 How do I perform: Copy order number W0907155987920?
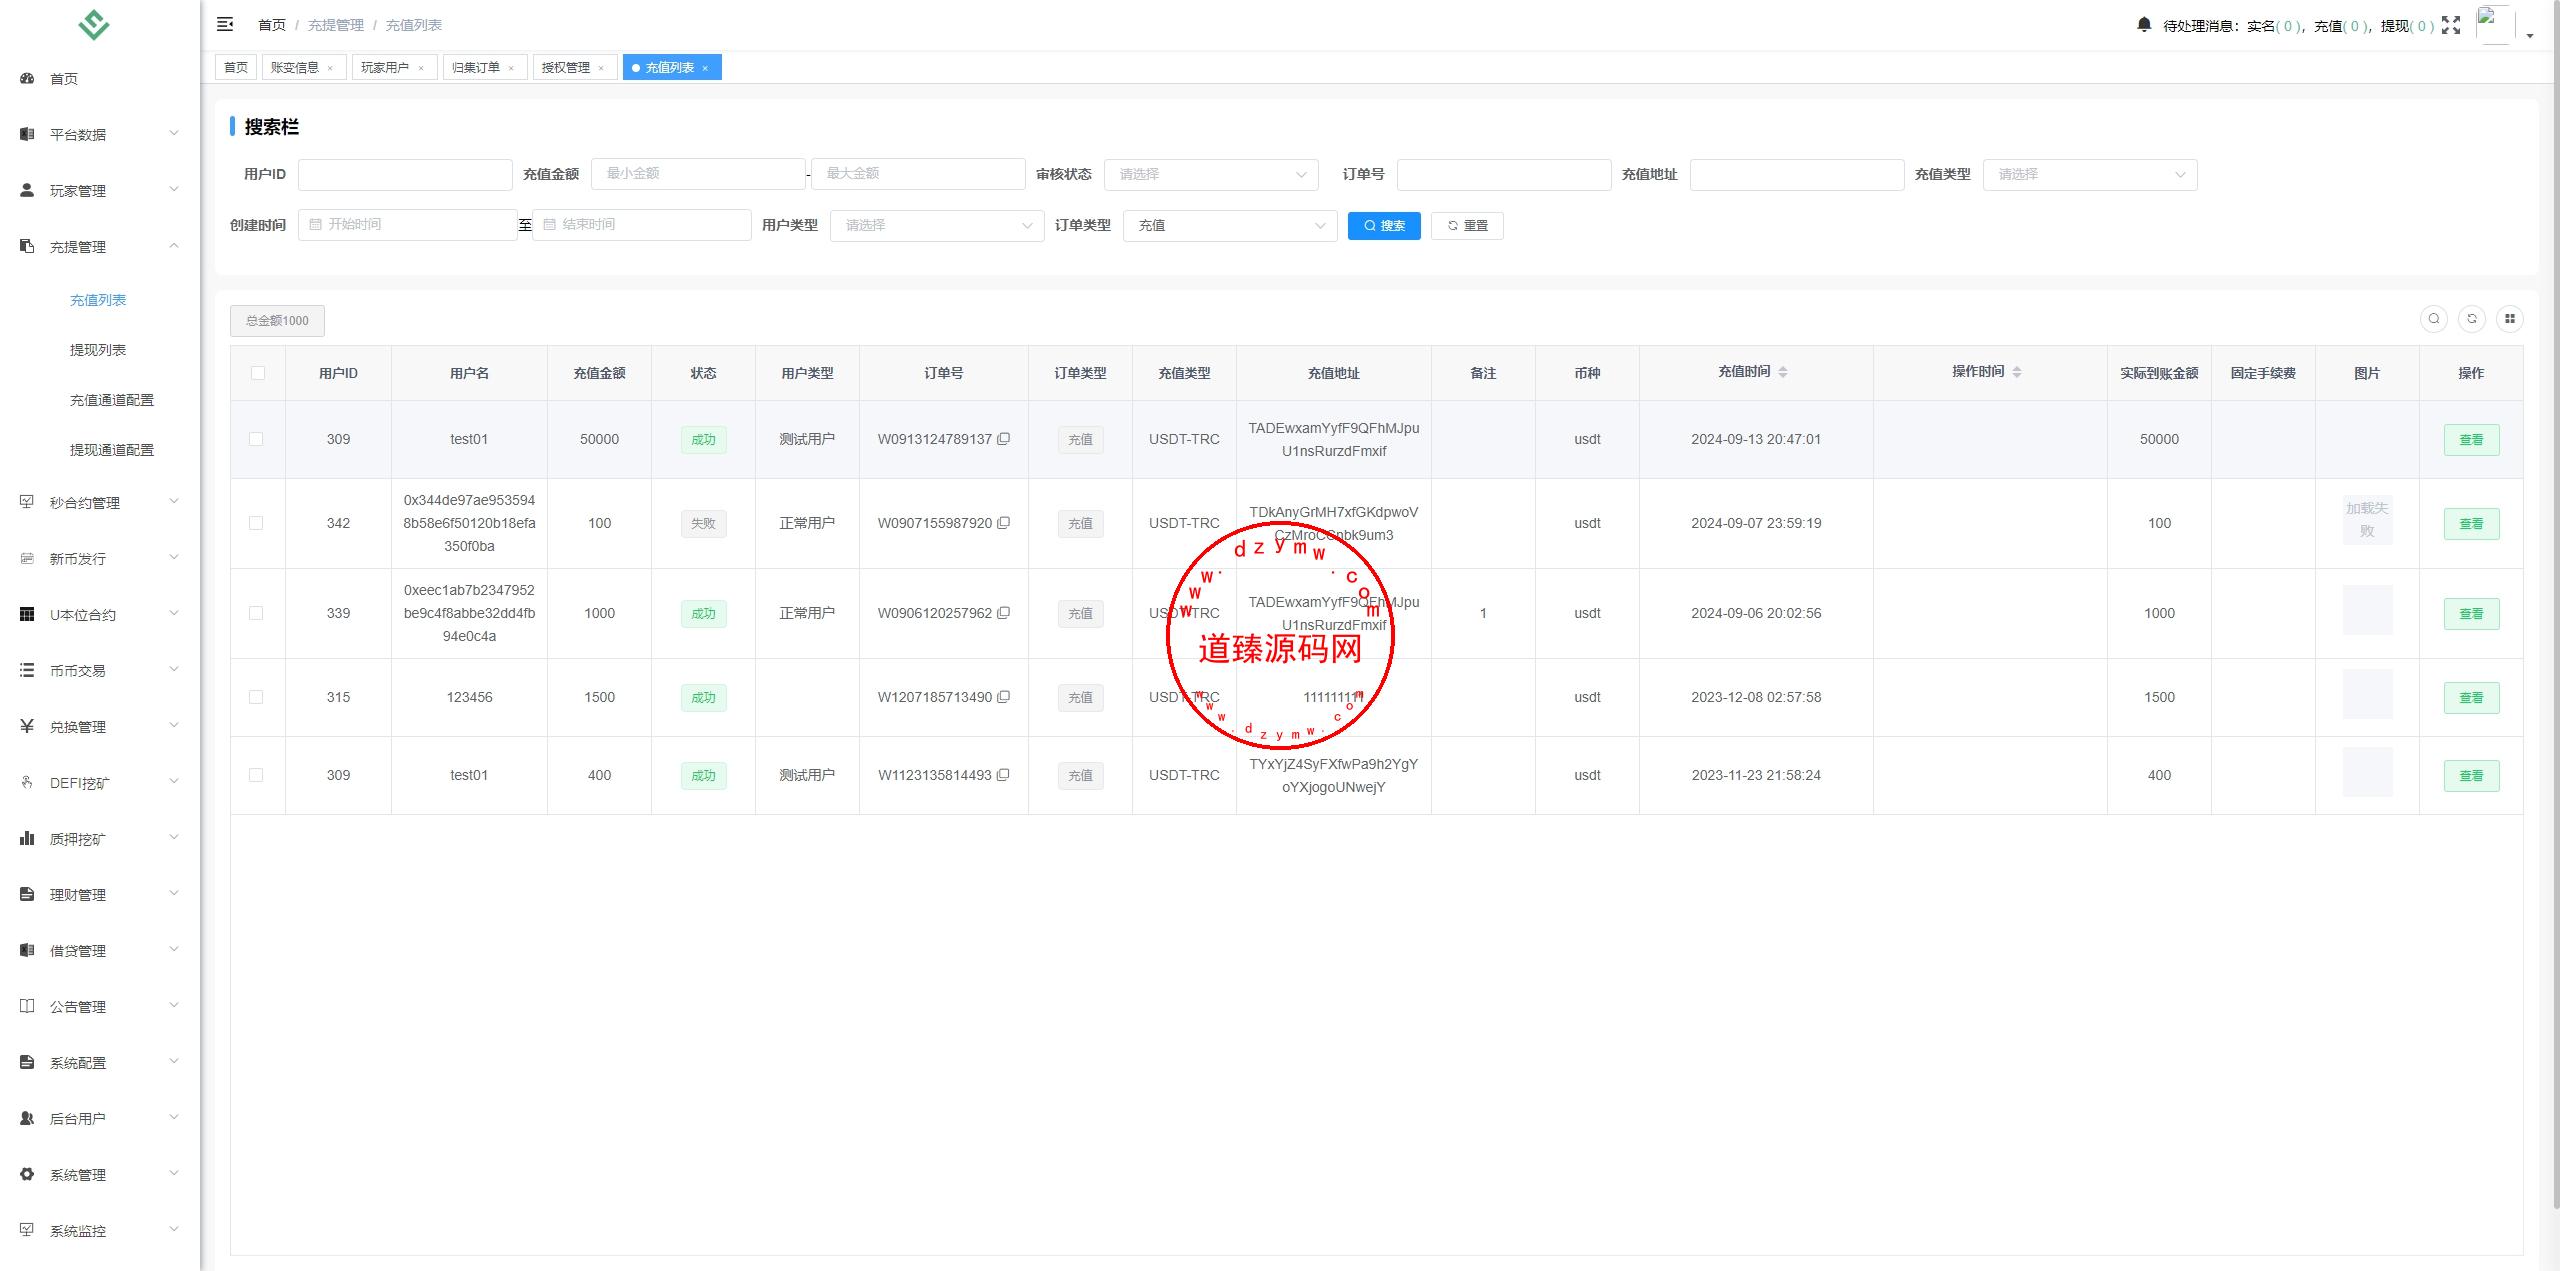1004,523
